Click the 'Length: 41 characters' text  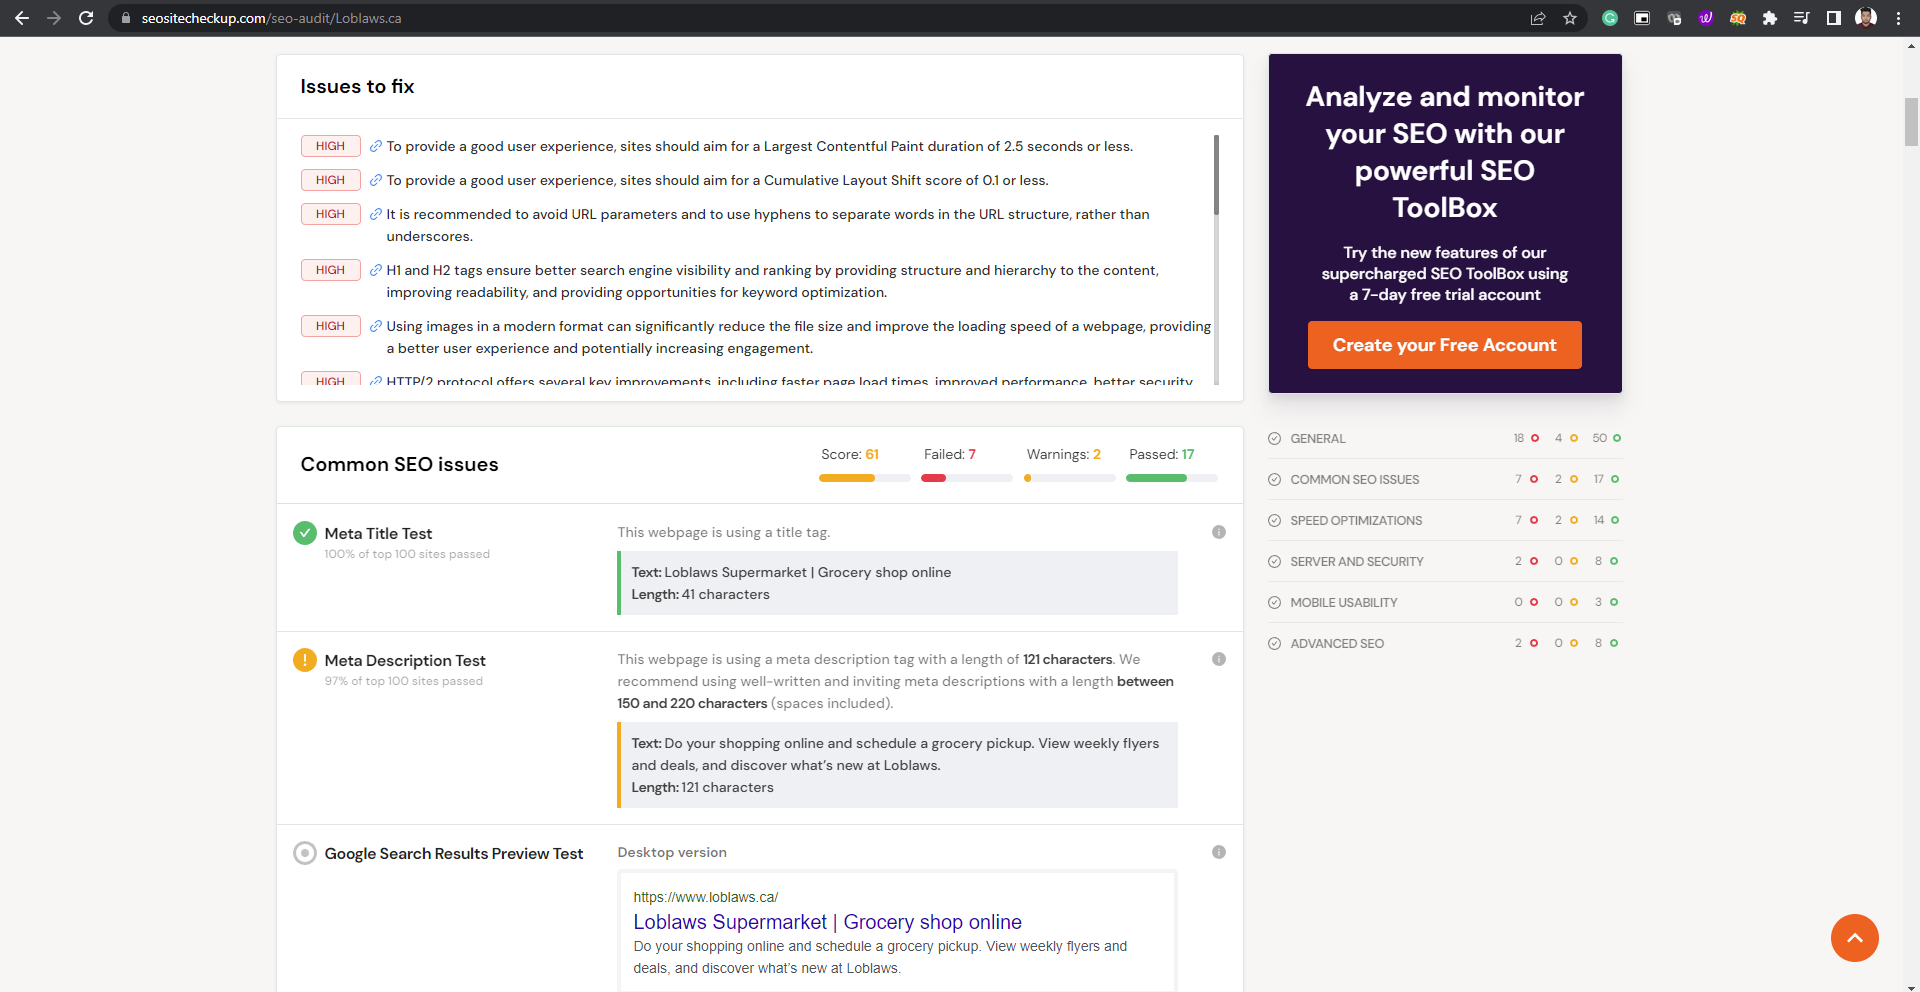(x=700, y=594)
